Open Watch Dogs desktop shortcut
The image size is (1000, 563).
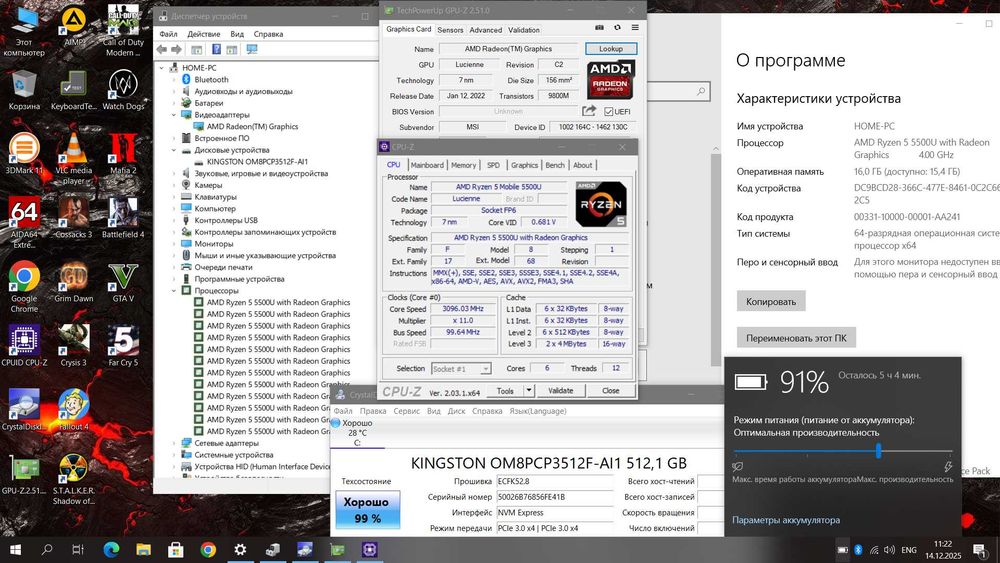coord(123,91)
